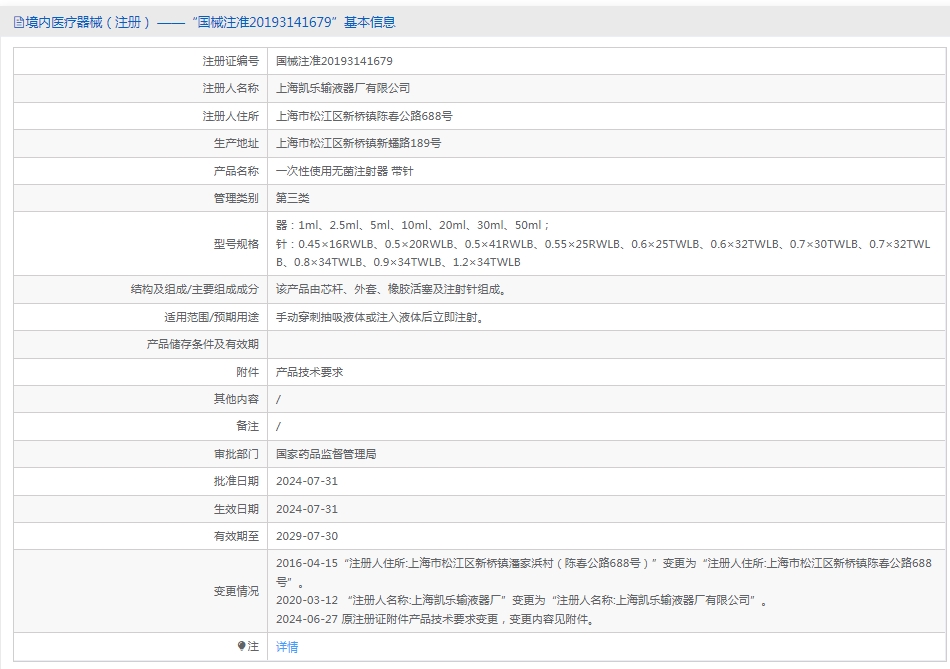
Task: Click syringe sizes line 1ml、2.5ml、5ml
Action: pyautogui.click(x=413, y=225)
